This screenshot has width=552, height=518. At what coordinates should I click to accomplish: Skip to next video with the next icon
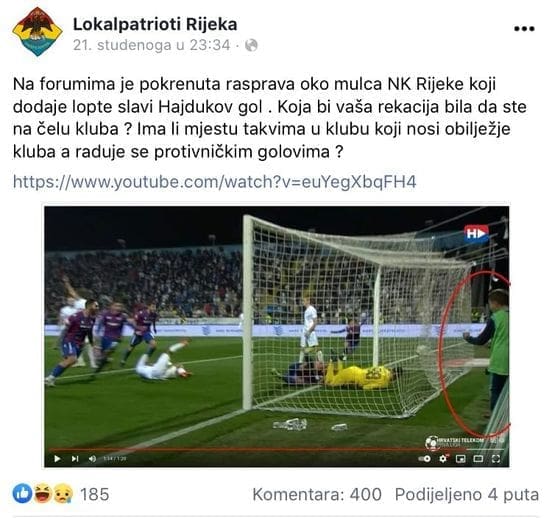tap(75, 458)
